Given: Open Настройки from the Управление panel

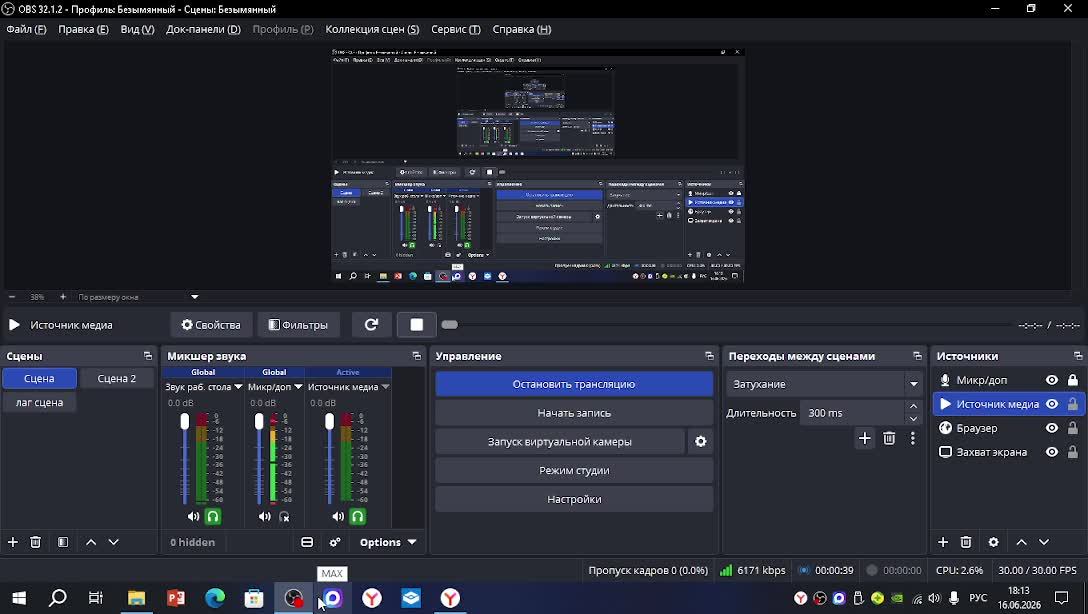Looking at the screenshot, I should point(574,499).
